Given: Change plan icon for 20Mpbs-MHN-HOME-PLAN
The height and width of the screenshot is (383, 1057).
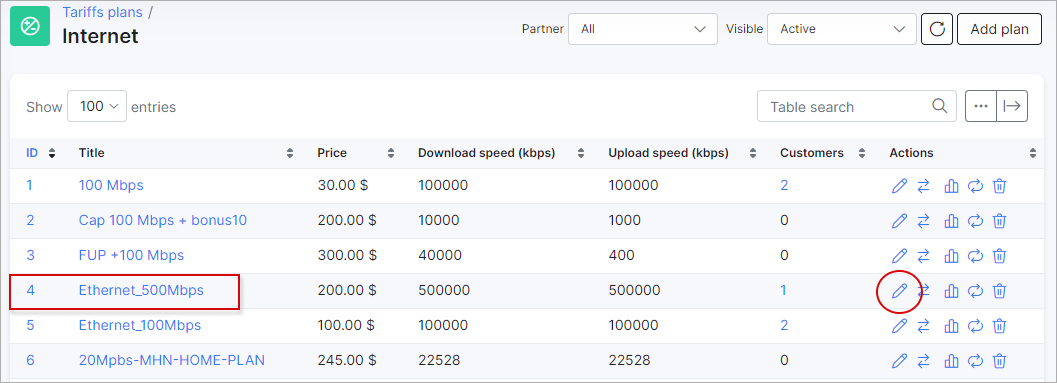Looking at the screenshot, I should pos(924,361).
